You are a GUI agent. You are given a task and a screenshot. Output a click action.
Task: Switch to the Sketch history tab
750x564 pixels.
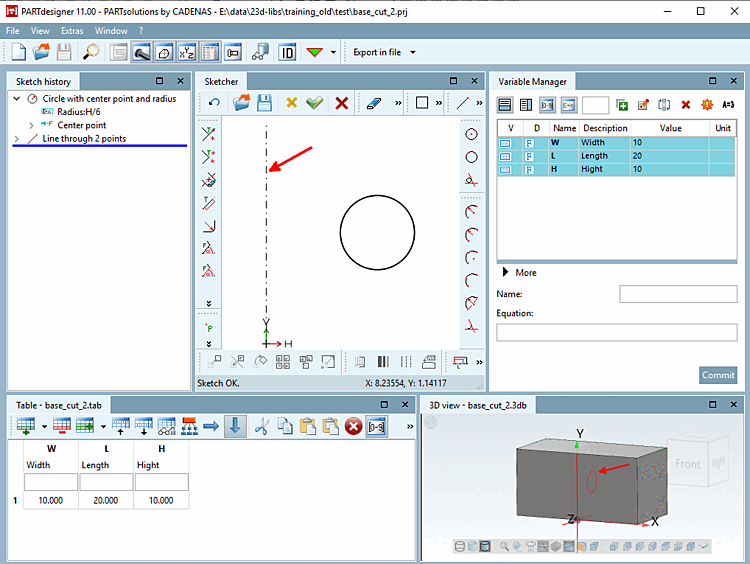(43, 81)
